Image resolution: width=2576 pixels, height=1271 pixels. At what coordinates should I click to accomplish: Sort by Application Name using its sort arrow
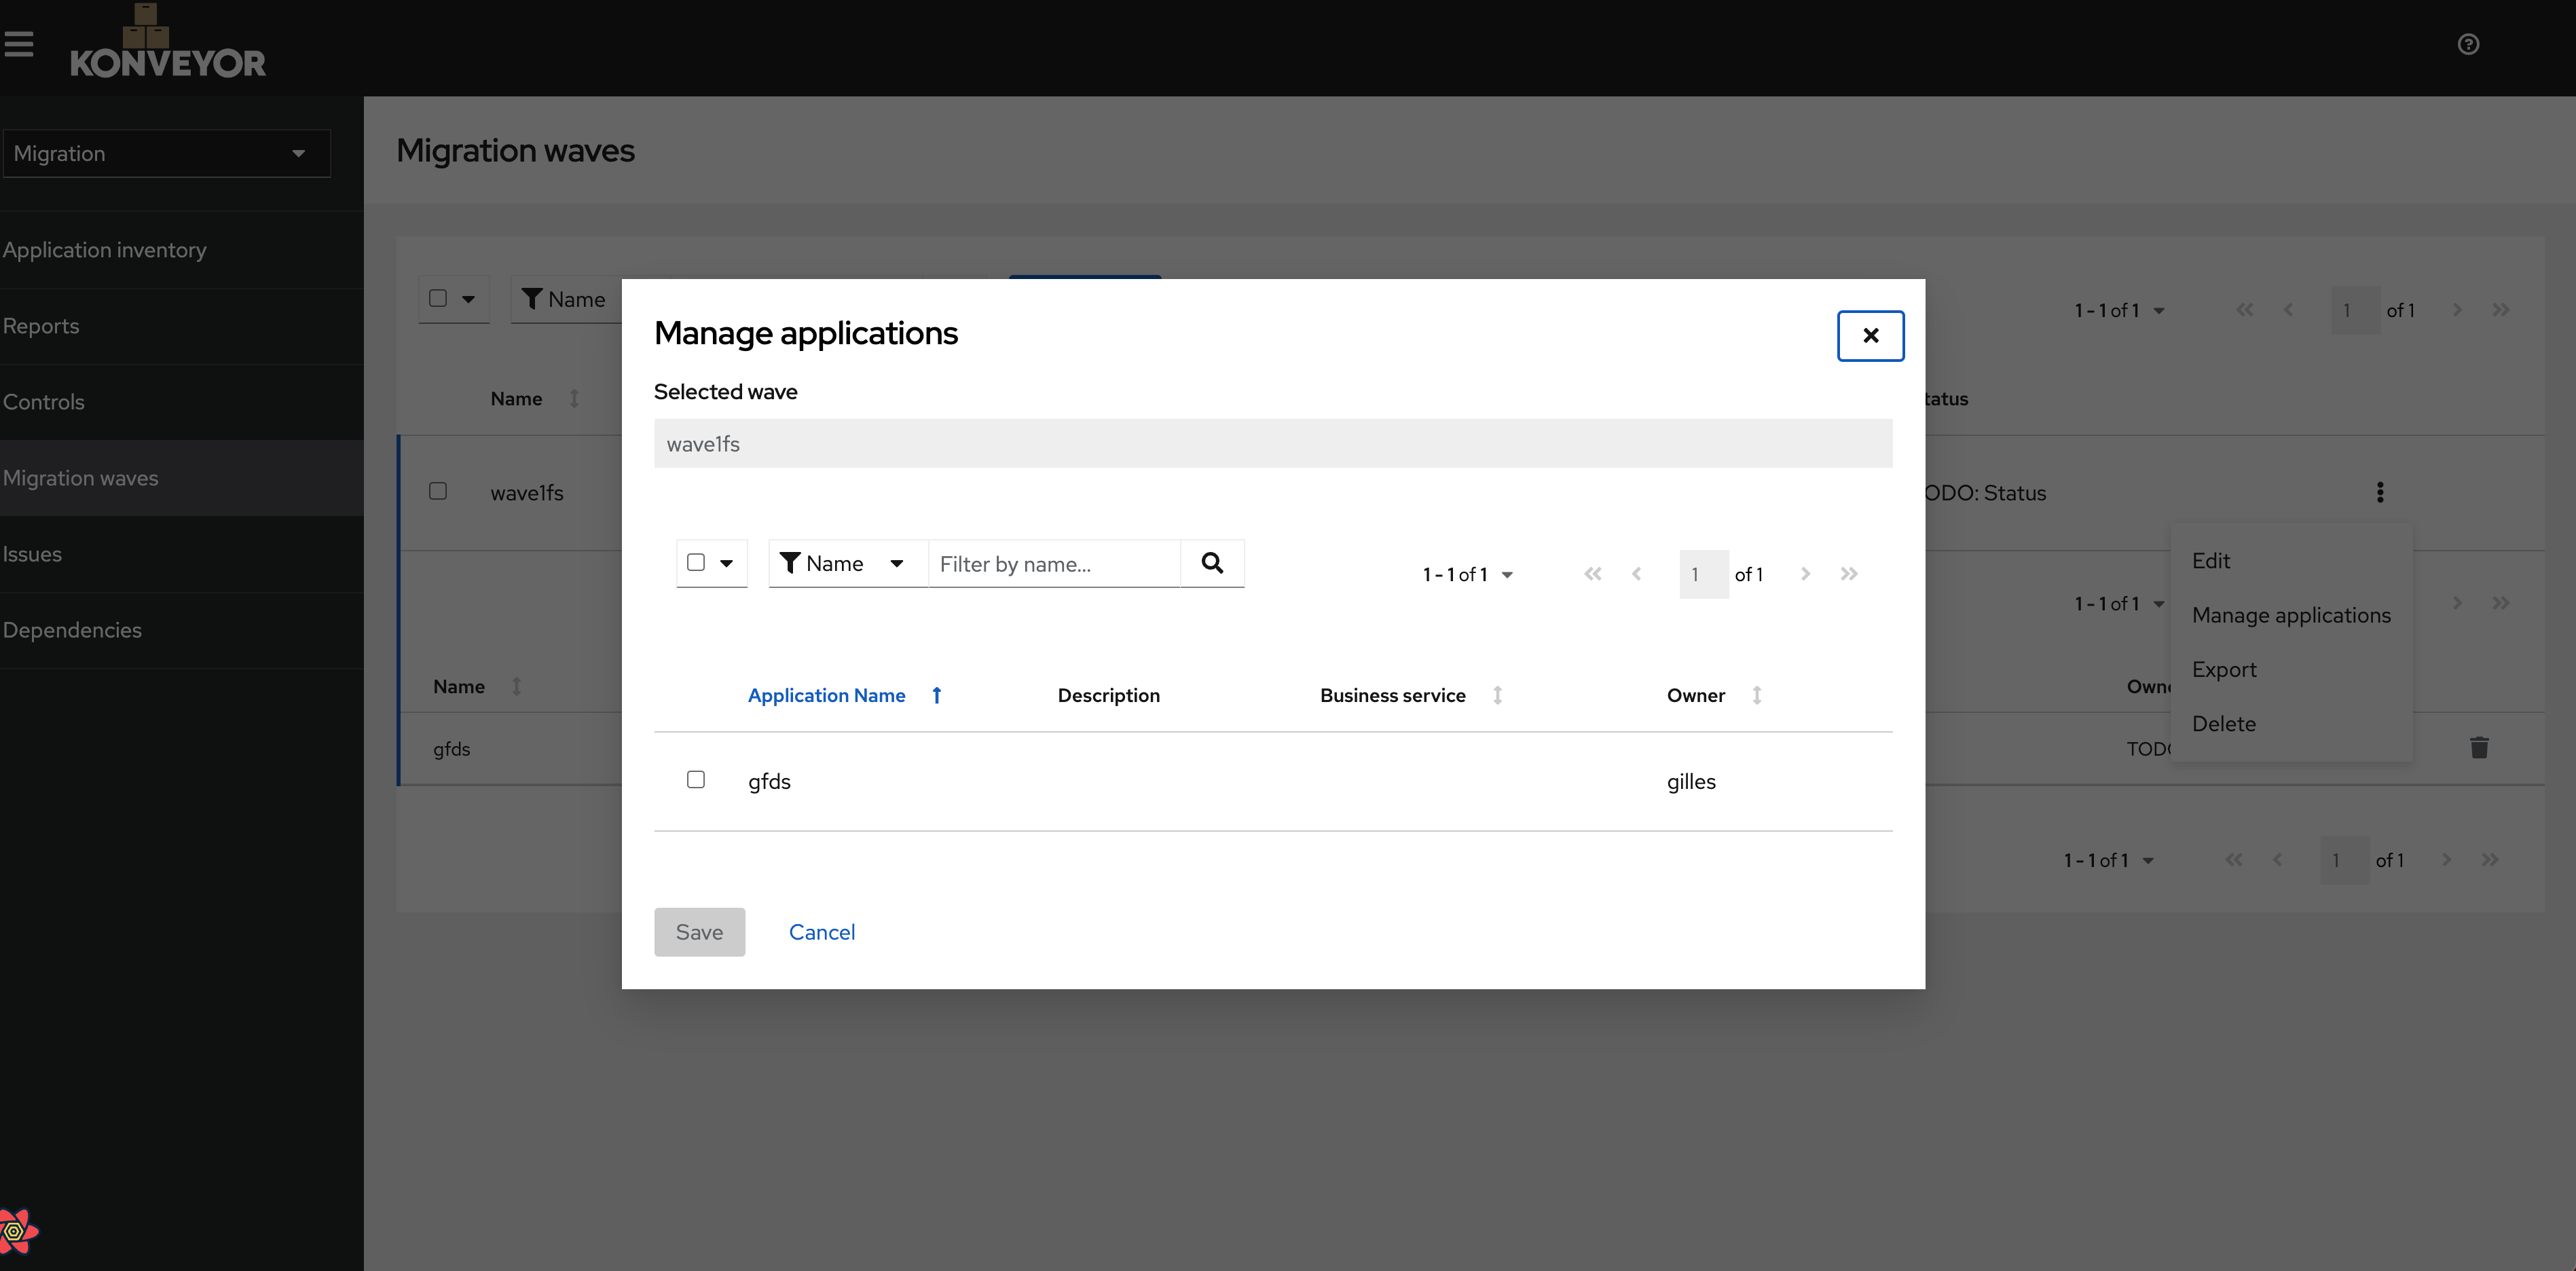click(x=937, y=695)
